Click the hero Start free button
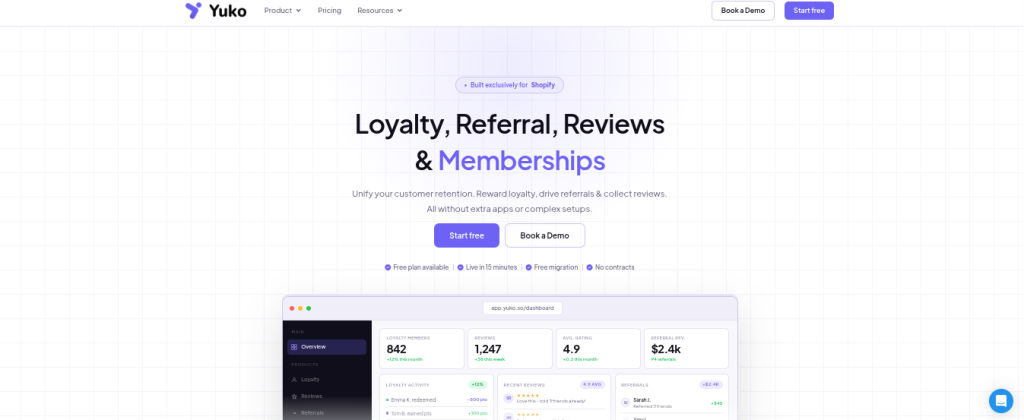1024x420 pixels. [466, 236]
